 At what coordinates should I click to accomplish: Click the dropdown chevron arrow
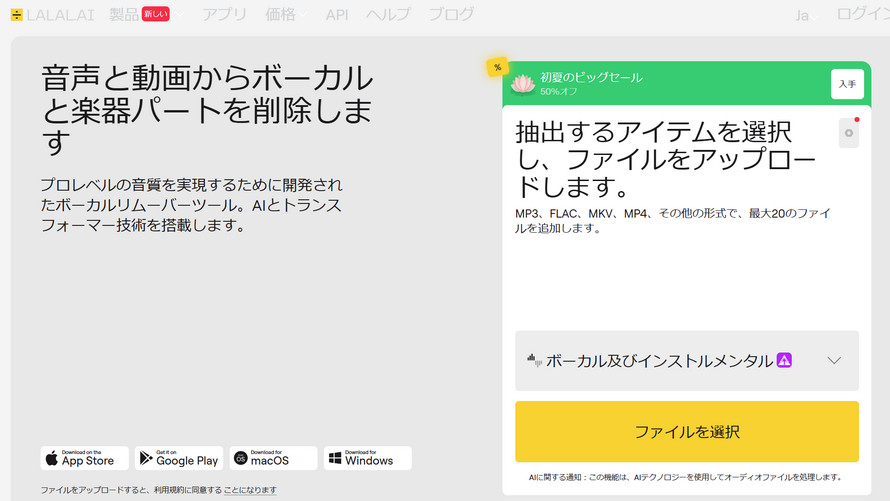pos(834,360)
